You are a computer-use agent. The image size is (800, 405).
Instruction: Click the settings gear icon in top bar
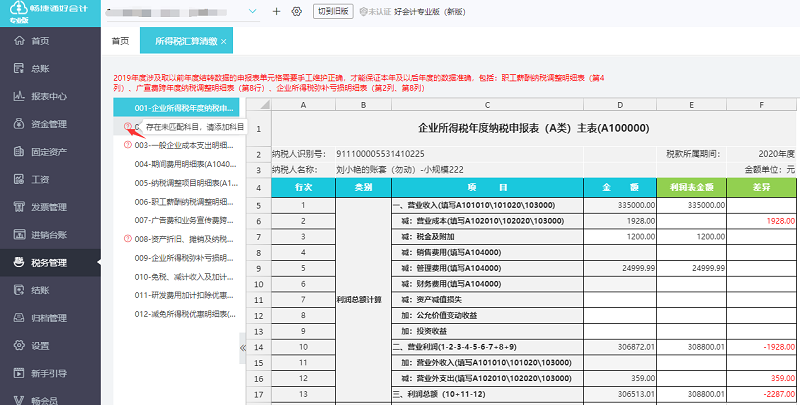pyautogui.click(x=296, y=11)
